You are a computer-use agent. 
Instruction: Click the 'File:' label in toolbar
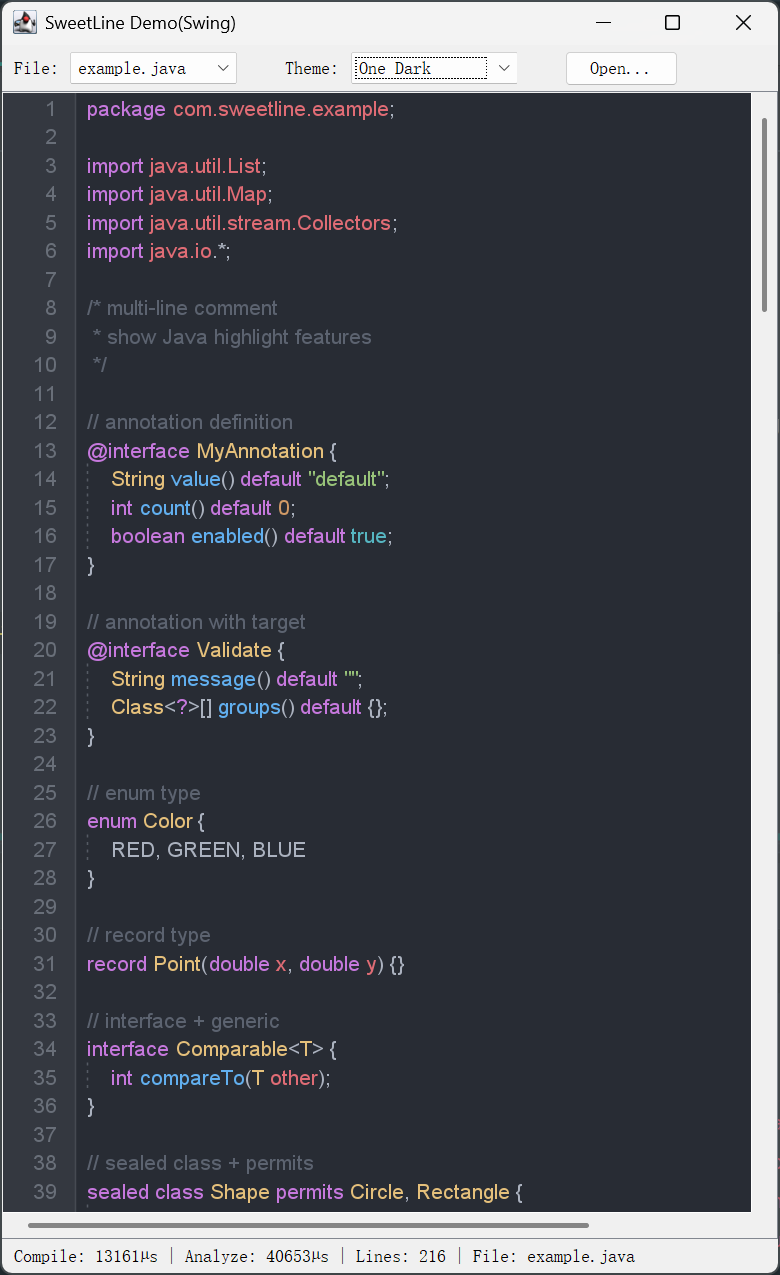click(36, 69)
